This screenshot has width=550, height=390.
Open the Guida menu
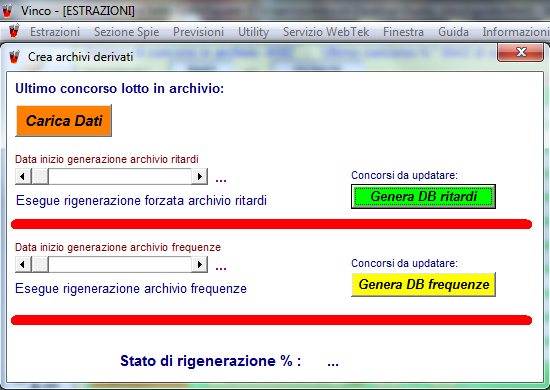(453, 32)
